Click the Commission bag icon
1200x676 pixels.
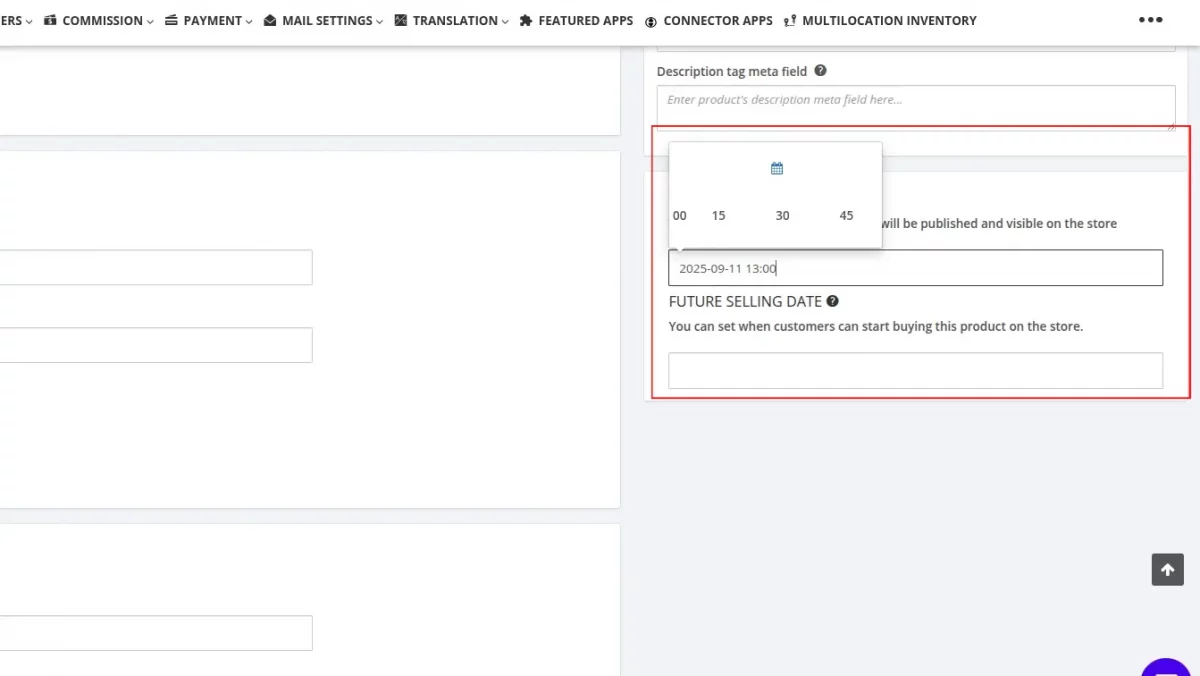[x=51, y=20]
